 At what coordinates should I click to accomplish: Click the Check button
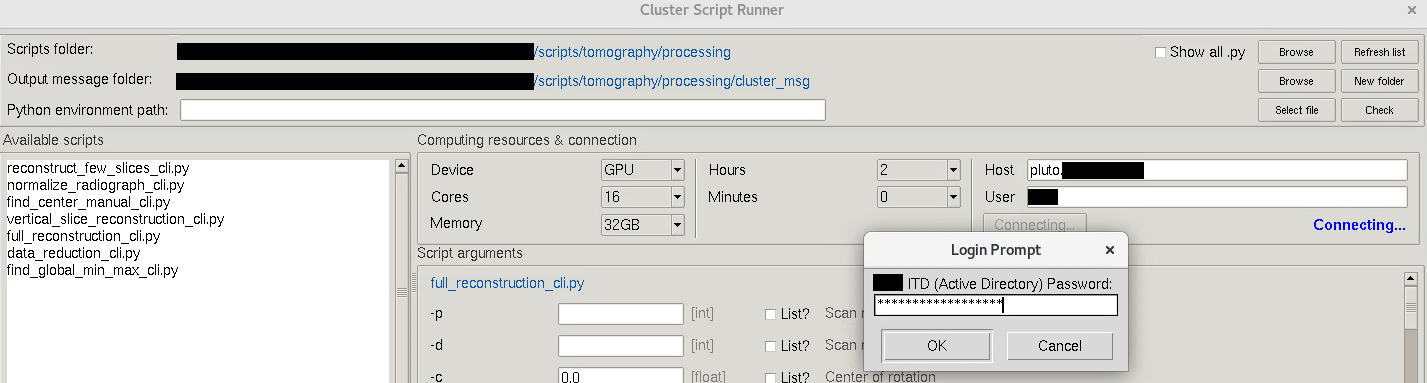point(1379,110)
